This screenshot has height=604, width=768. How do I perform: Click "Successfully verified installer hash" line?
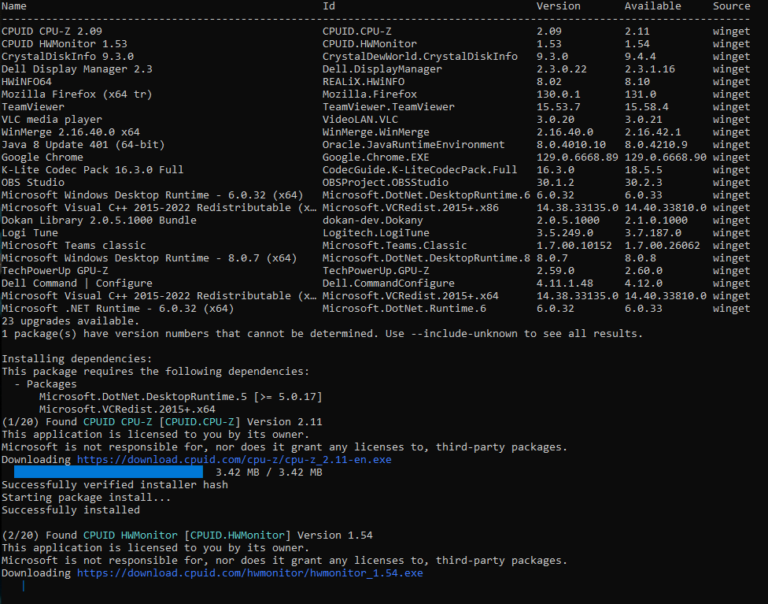click(114, 485)
